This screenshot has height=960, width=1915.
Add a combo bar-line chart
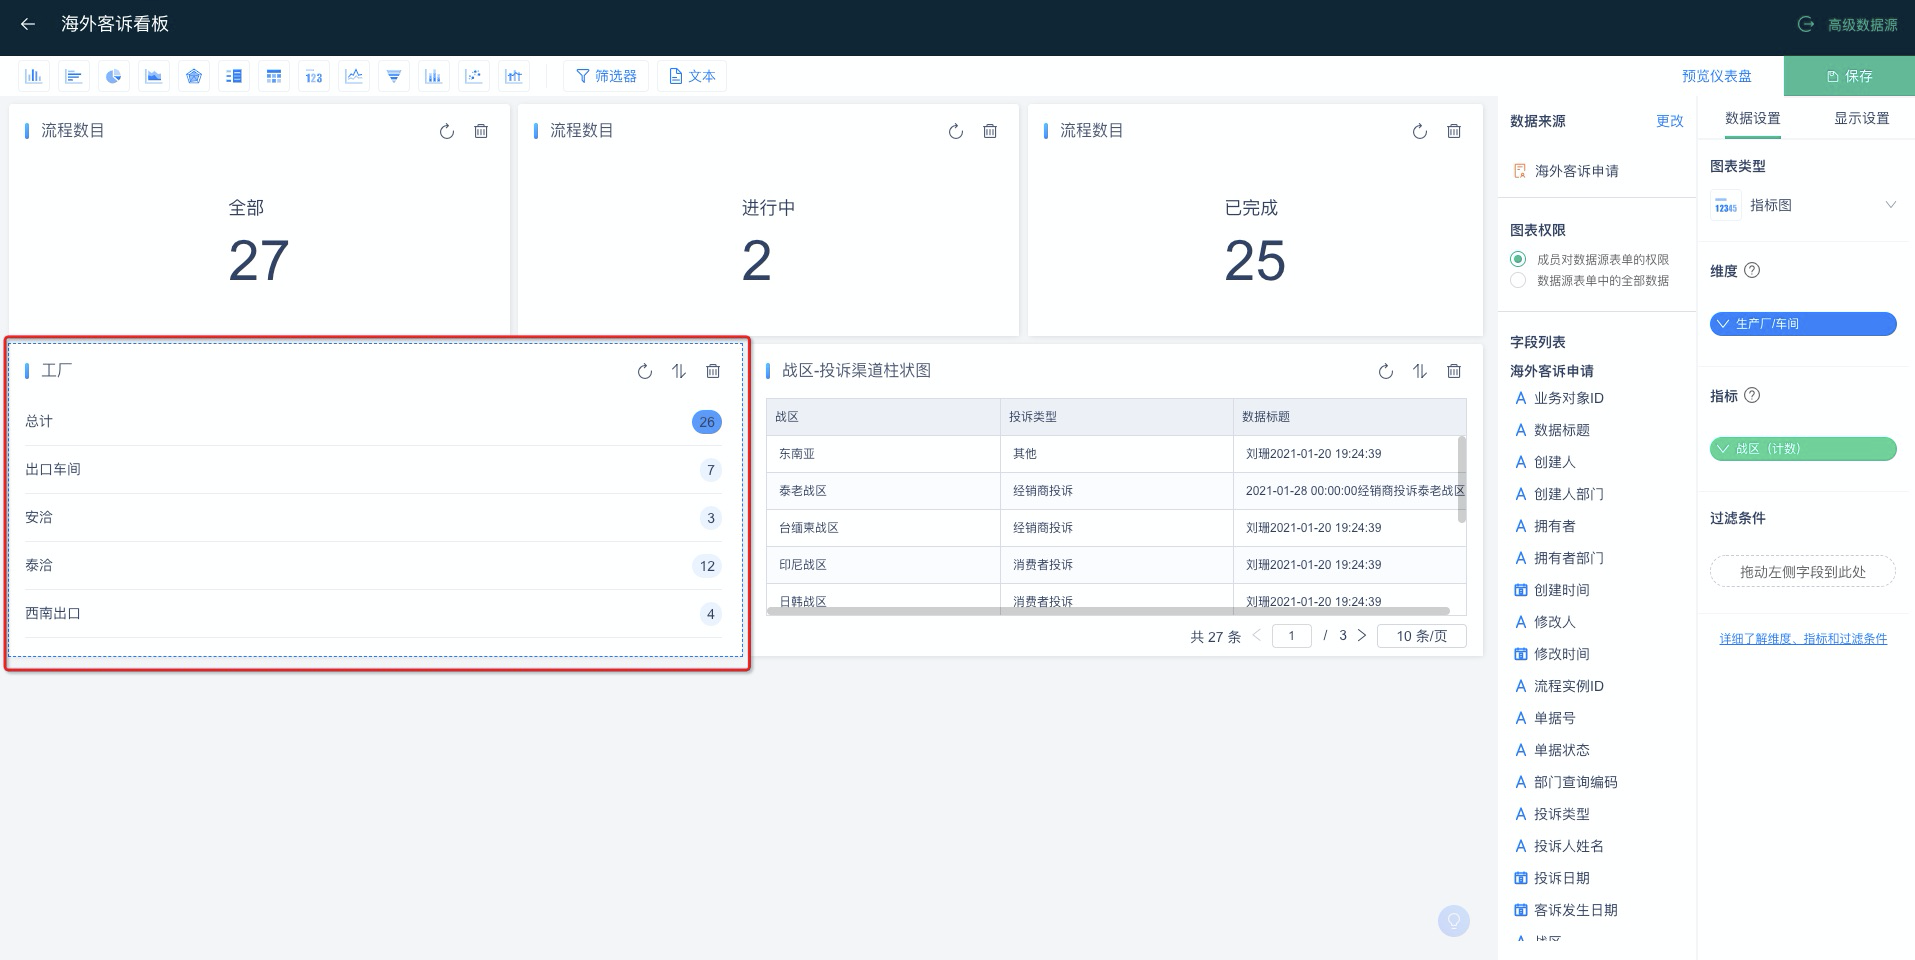pos(514,76)
